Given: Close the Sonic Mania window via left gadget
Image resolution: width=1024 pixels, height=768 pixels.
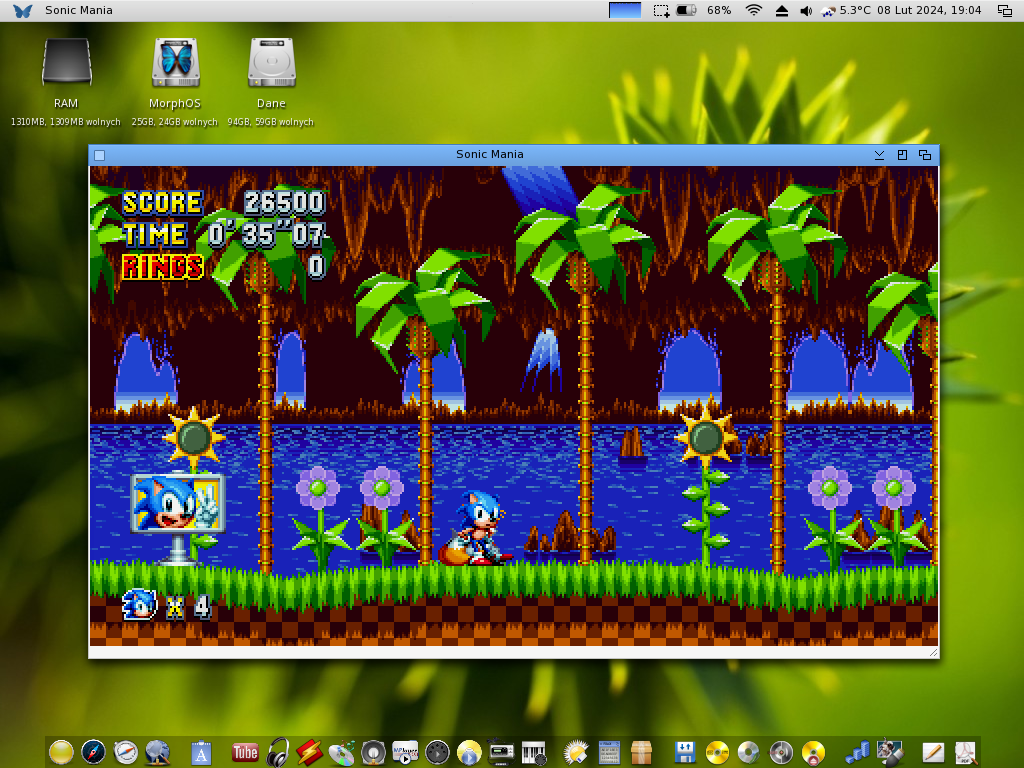Looking at the screenshot, I should click(x=99, y=155).
